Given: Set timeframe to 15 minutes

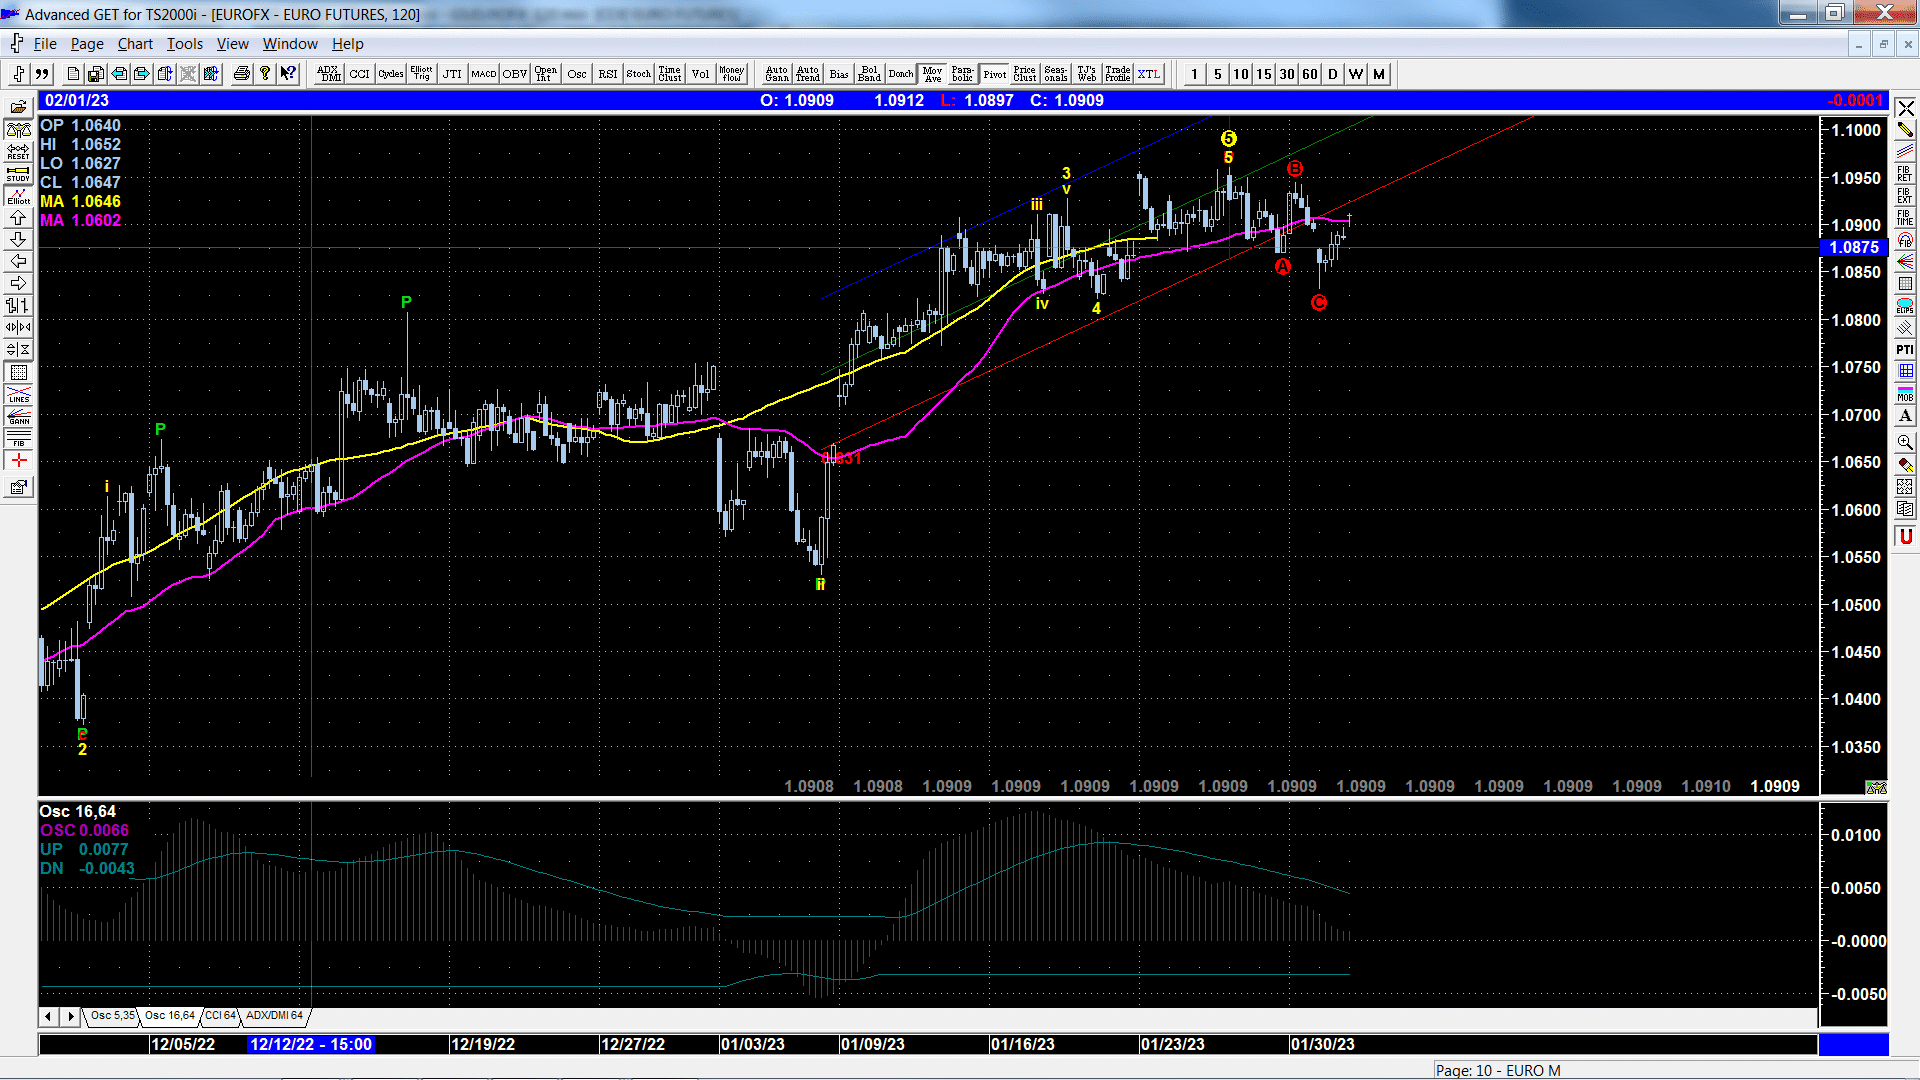Looking at the screenshot, I should click(x=1264, y=74).
